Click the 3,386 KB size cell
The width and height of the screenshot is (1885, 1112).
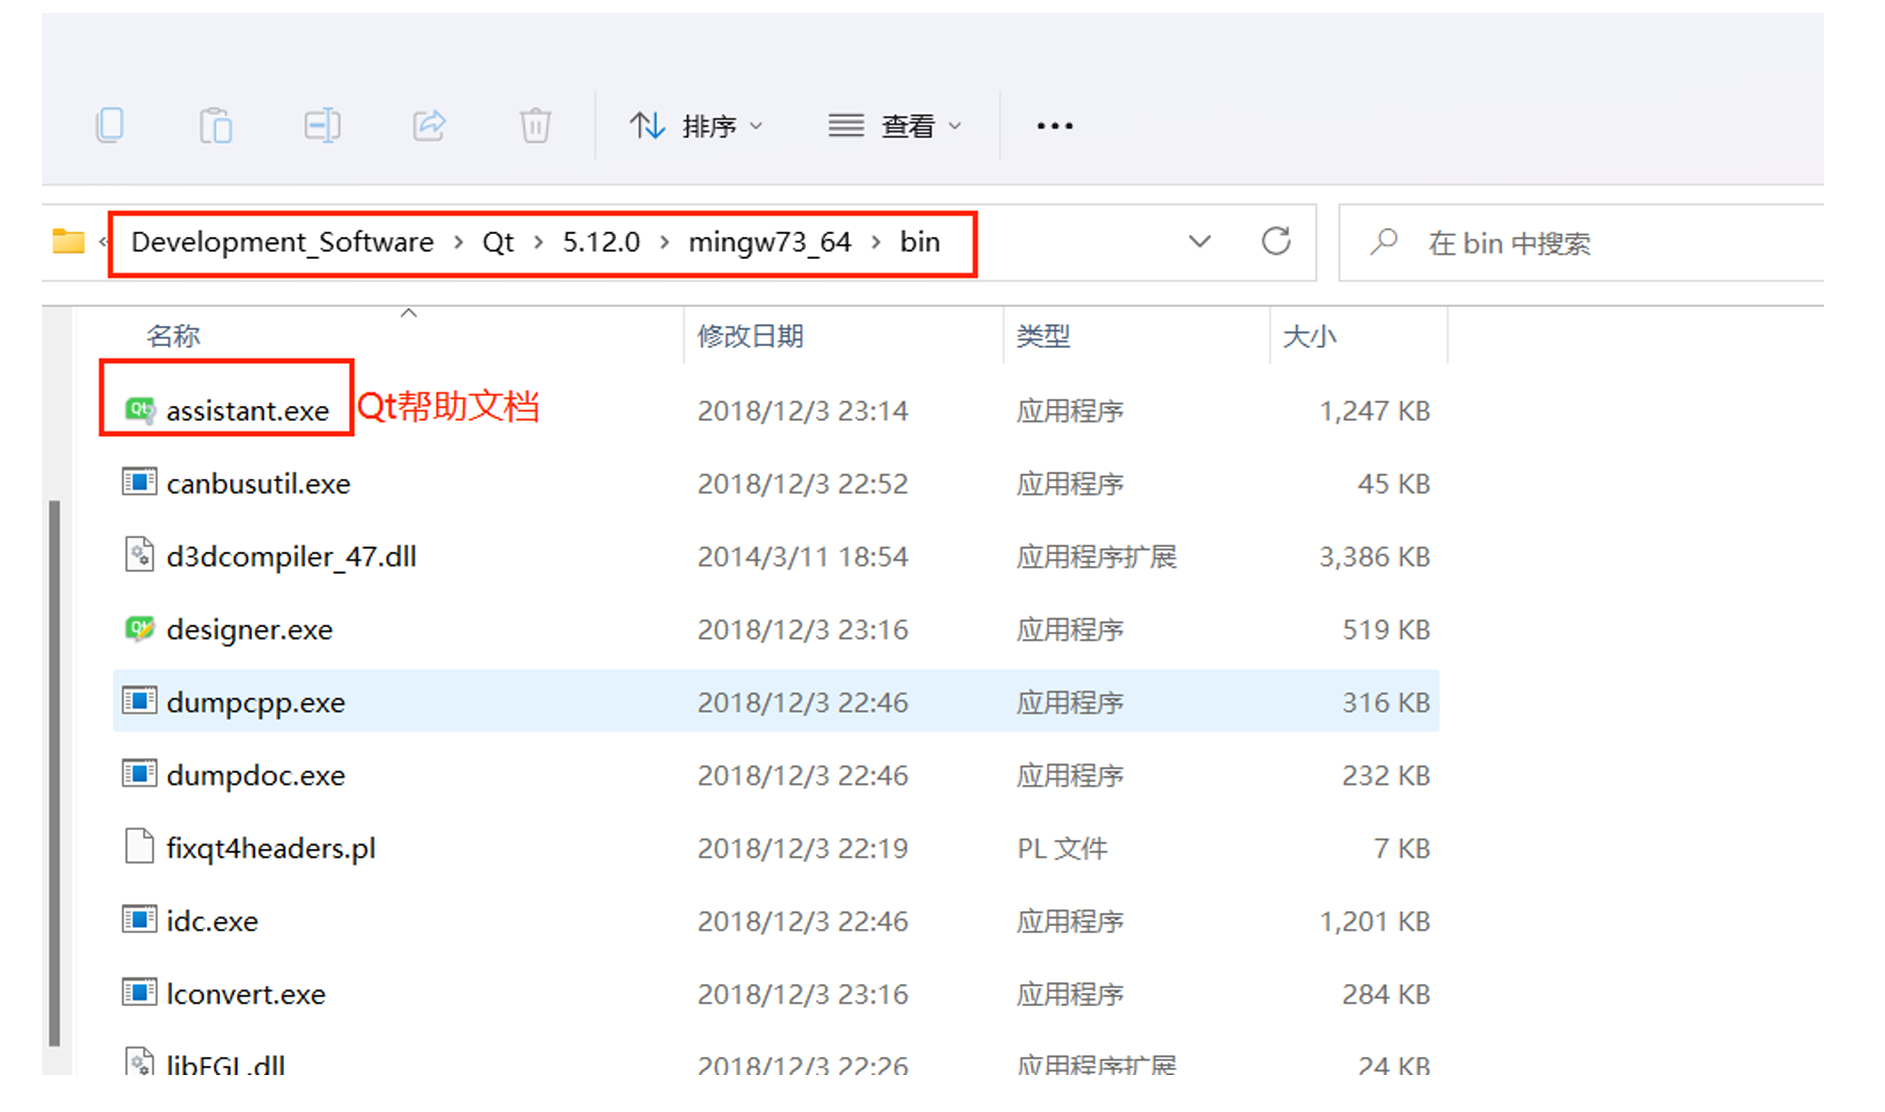1375,557
